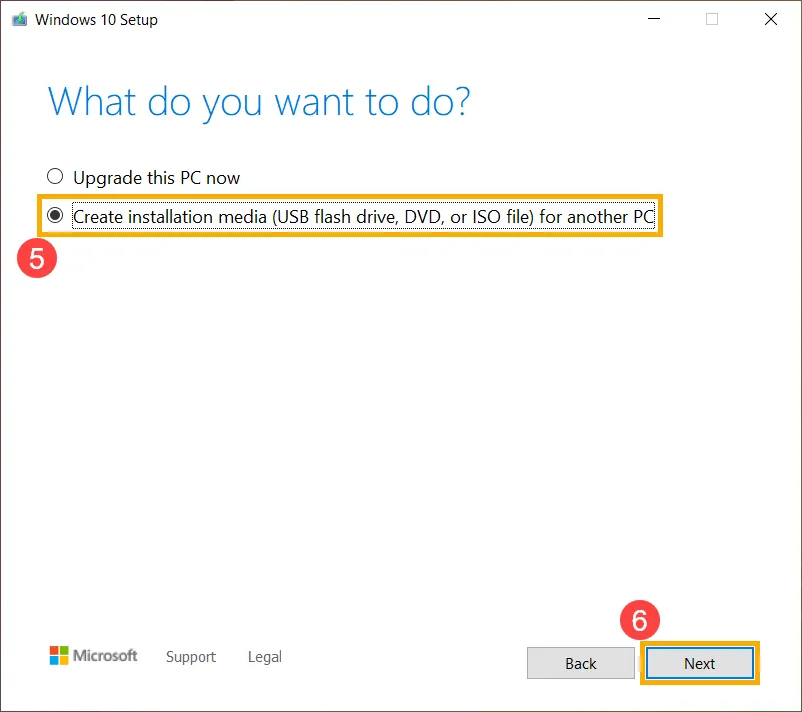The height and width of the screenshot is (712, 802).
Task: Maximize the Setup window
Action: pyautogui.click(x=712, y=19)
